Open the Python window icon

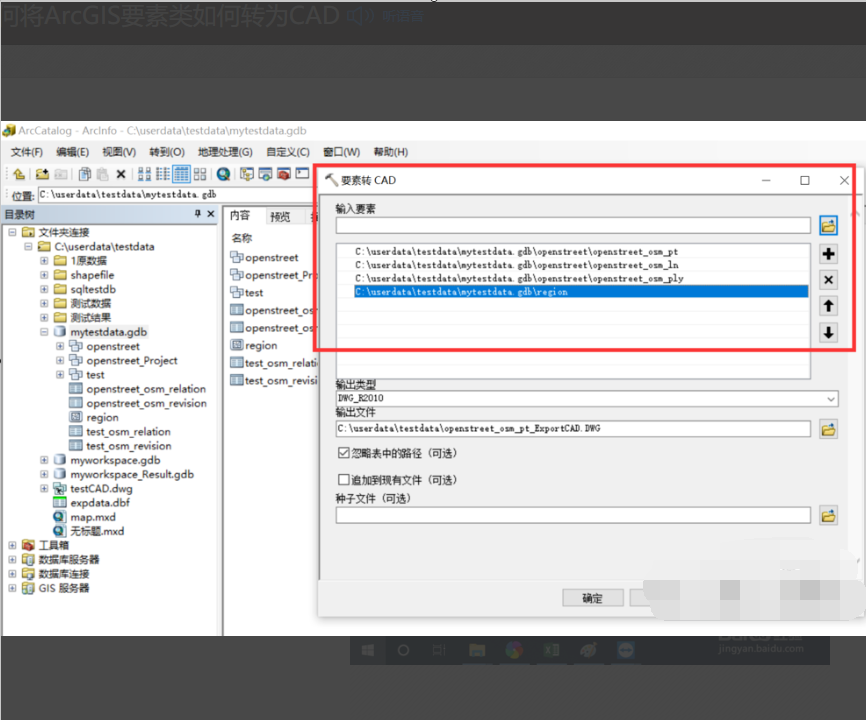[302, 174]
